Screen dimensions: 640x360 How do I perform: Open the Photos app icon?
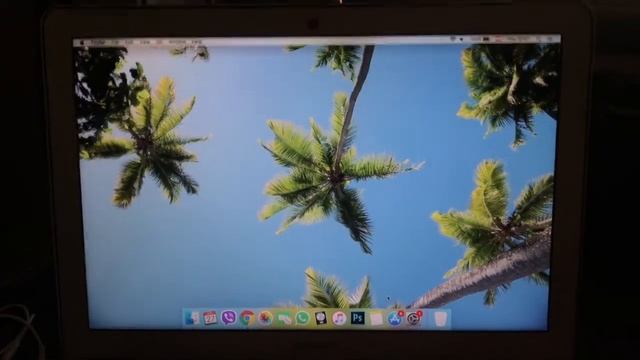[265, 318]
